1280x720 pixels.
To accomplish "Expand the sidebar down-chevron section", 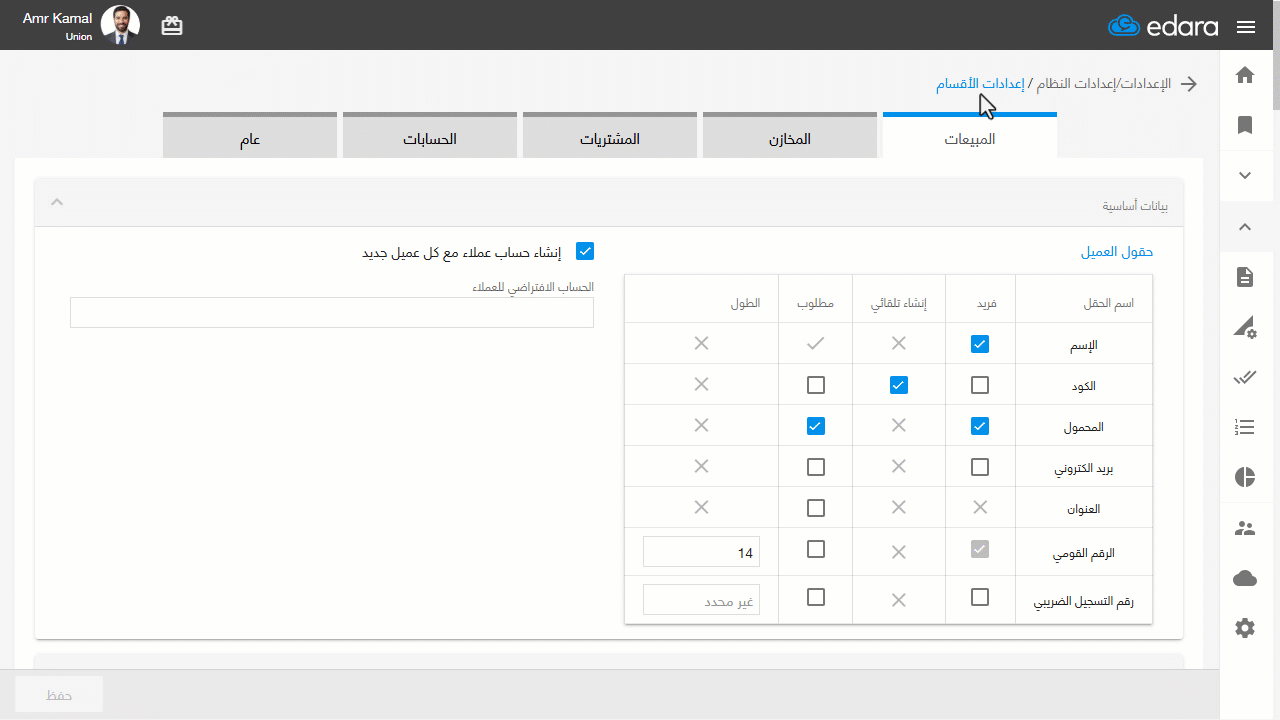I will tap(1245, 175).
